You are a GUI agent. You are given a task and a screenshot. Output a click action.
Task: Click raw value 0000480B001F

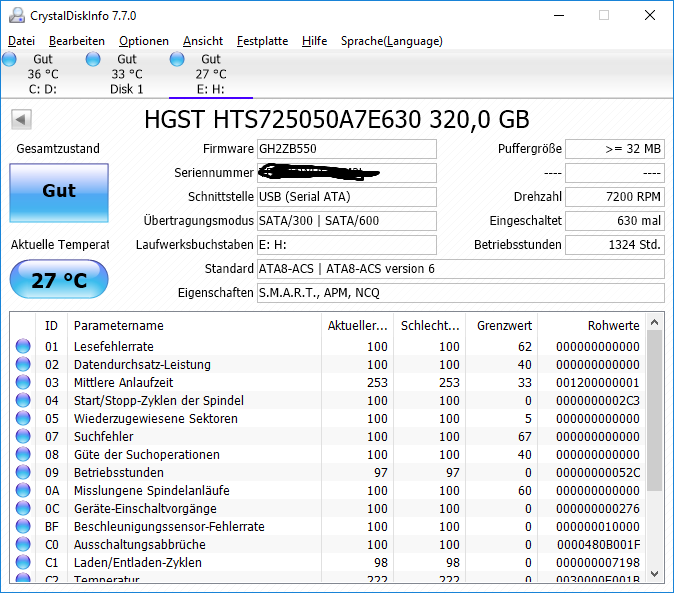598,545
